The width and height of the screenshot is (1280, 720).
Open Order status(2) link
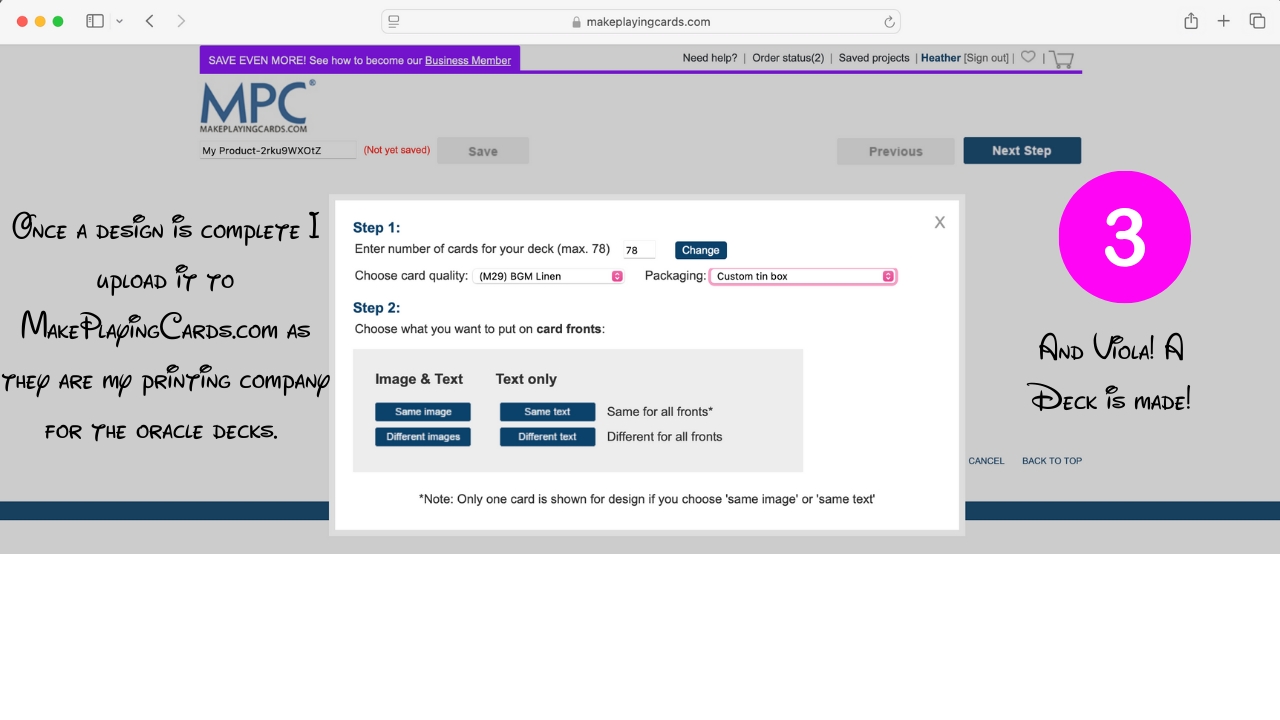[x=788, y=58]
